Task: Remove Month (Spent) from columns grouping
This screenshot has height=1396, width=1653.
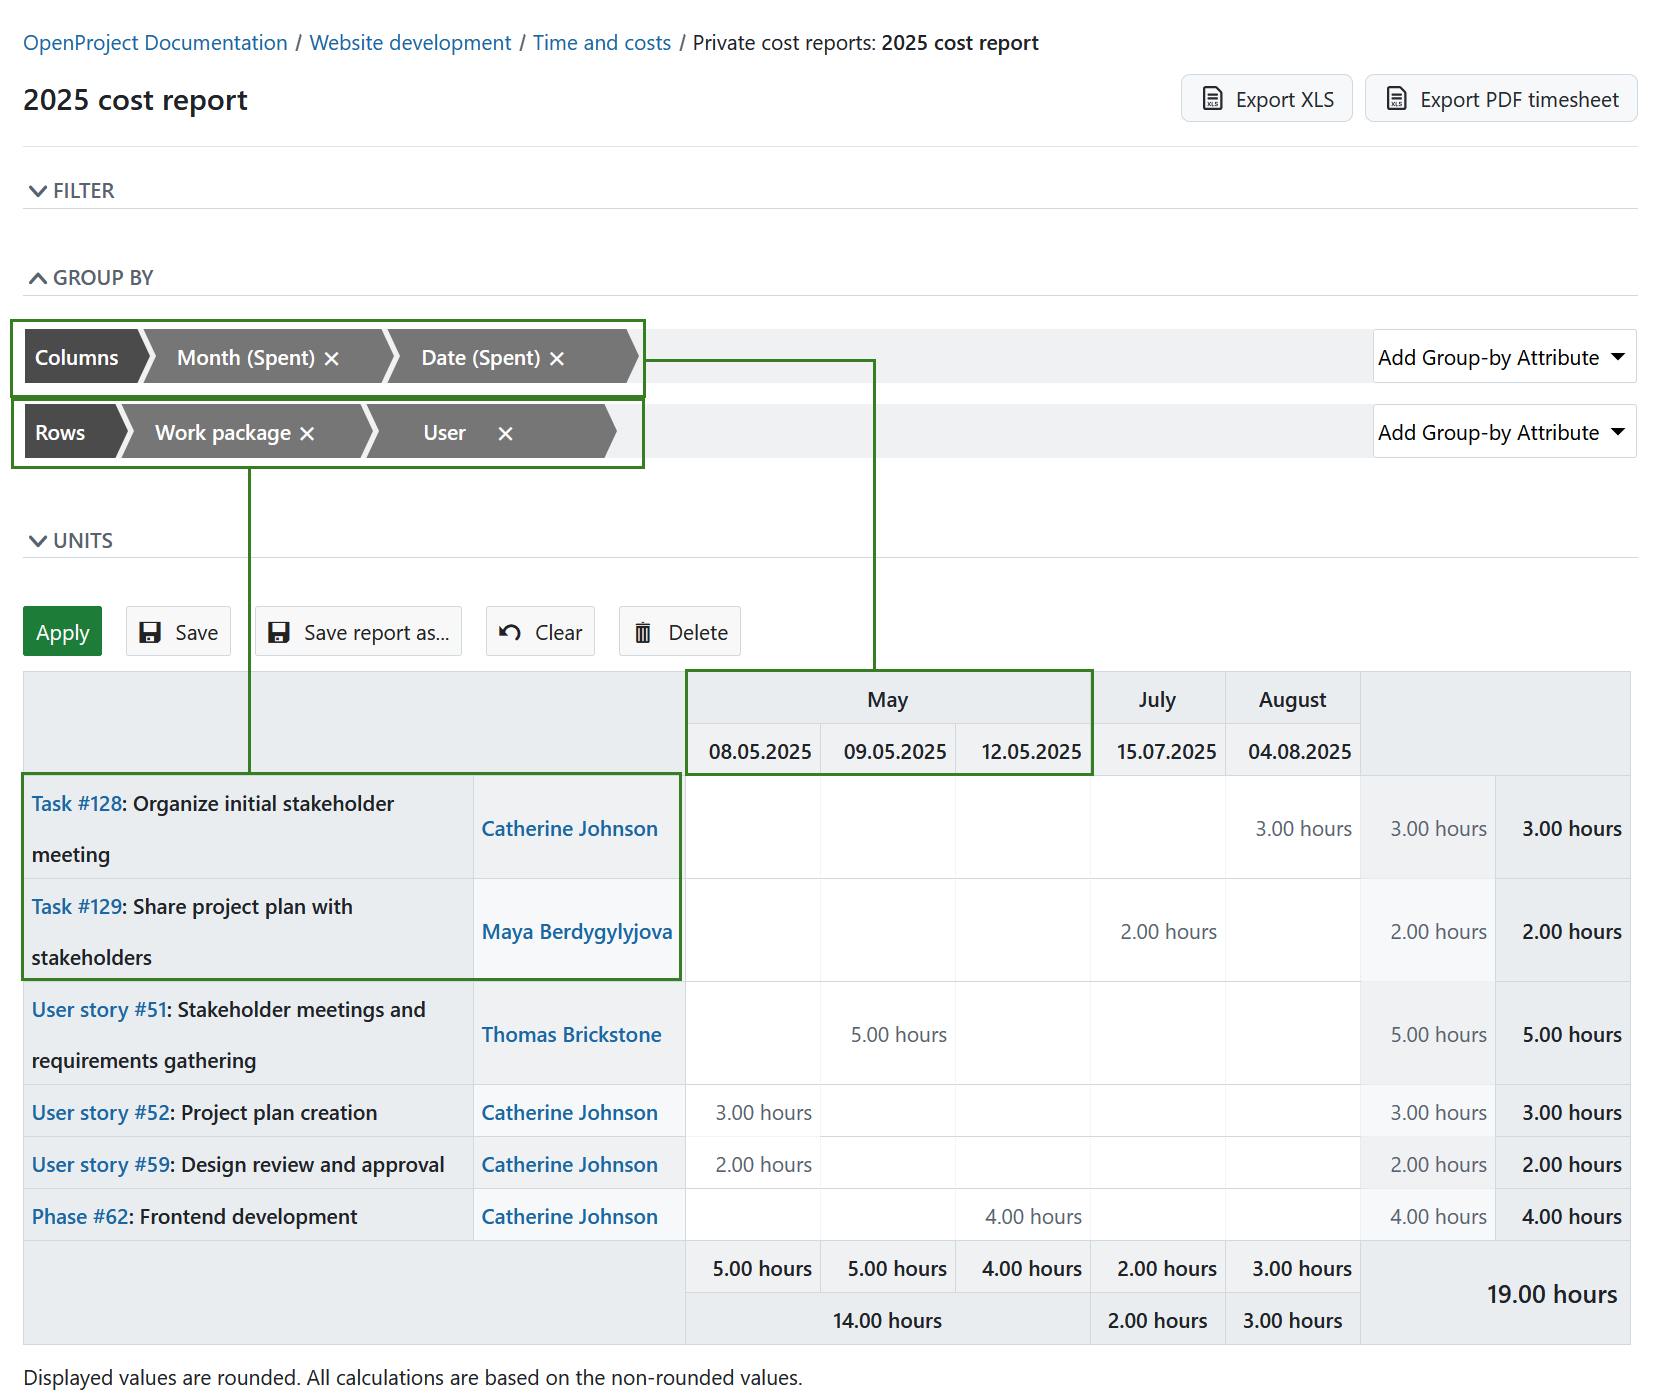Action: 333,357
